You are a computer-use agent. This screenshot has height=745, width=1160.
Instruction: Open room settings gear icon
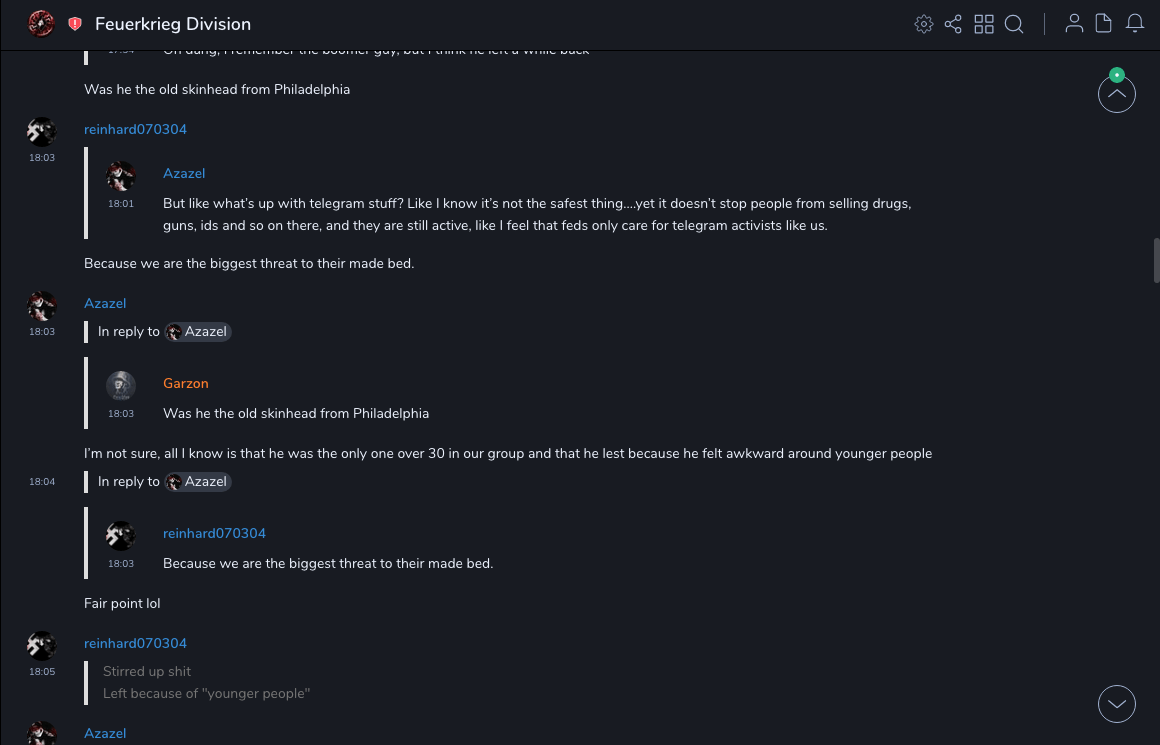(923, 24)
